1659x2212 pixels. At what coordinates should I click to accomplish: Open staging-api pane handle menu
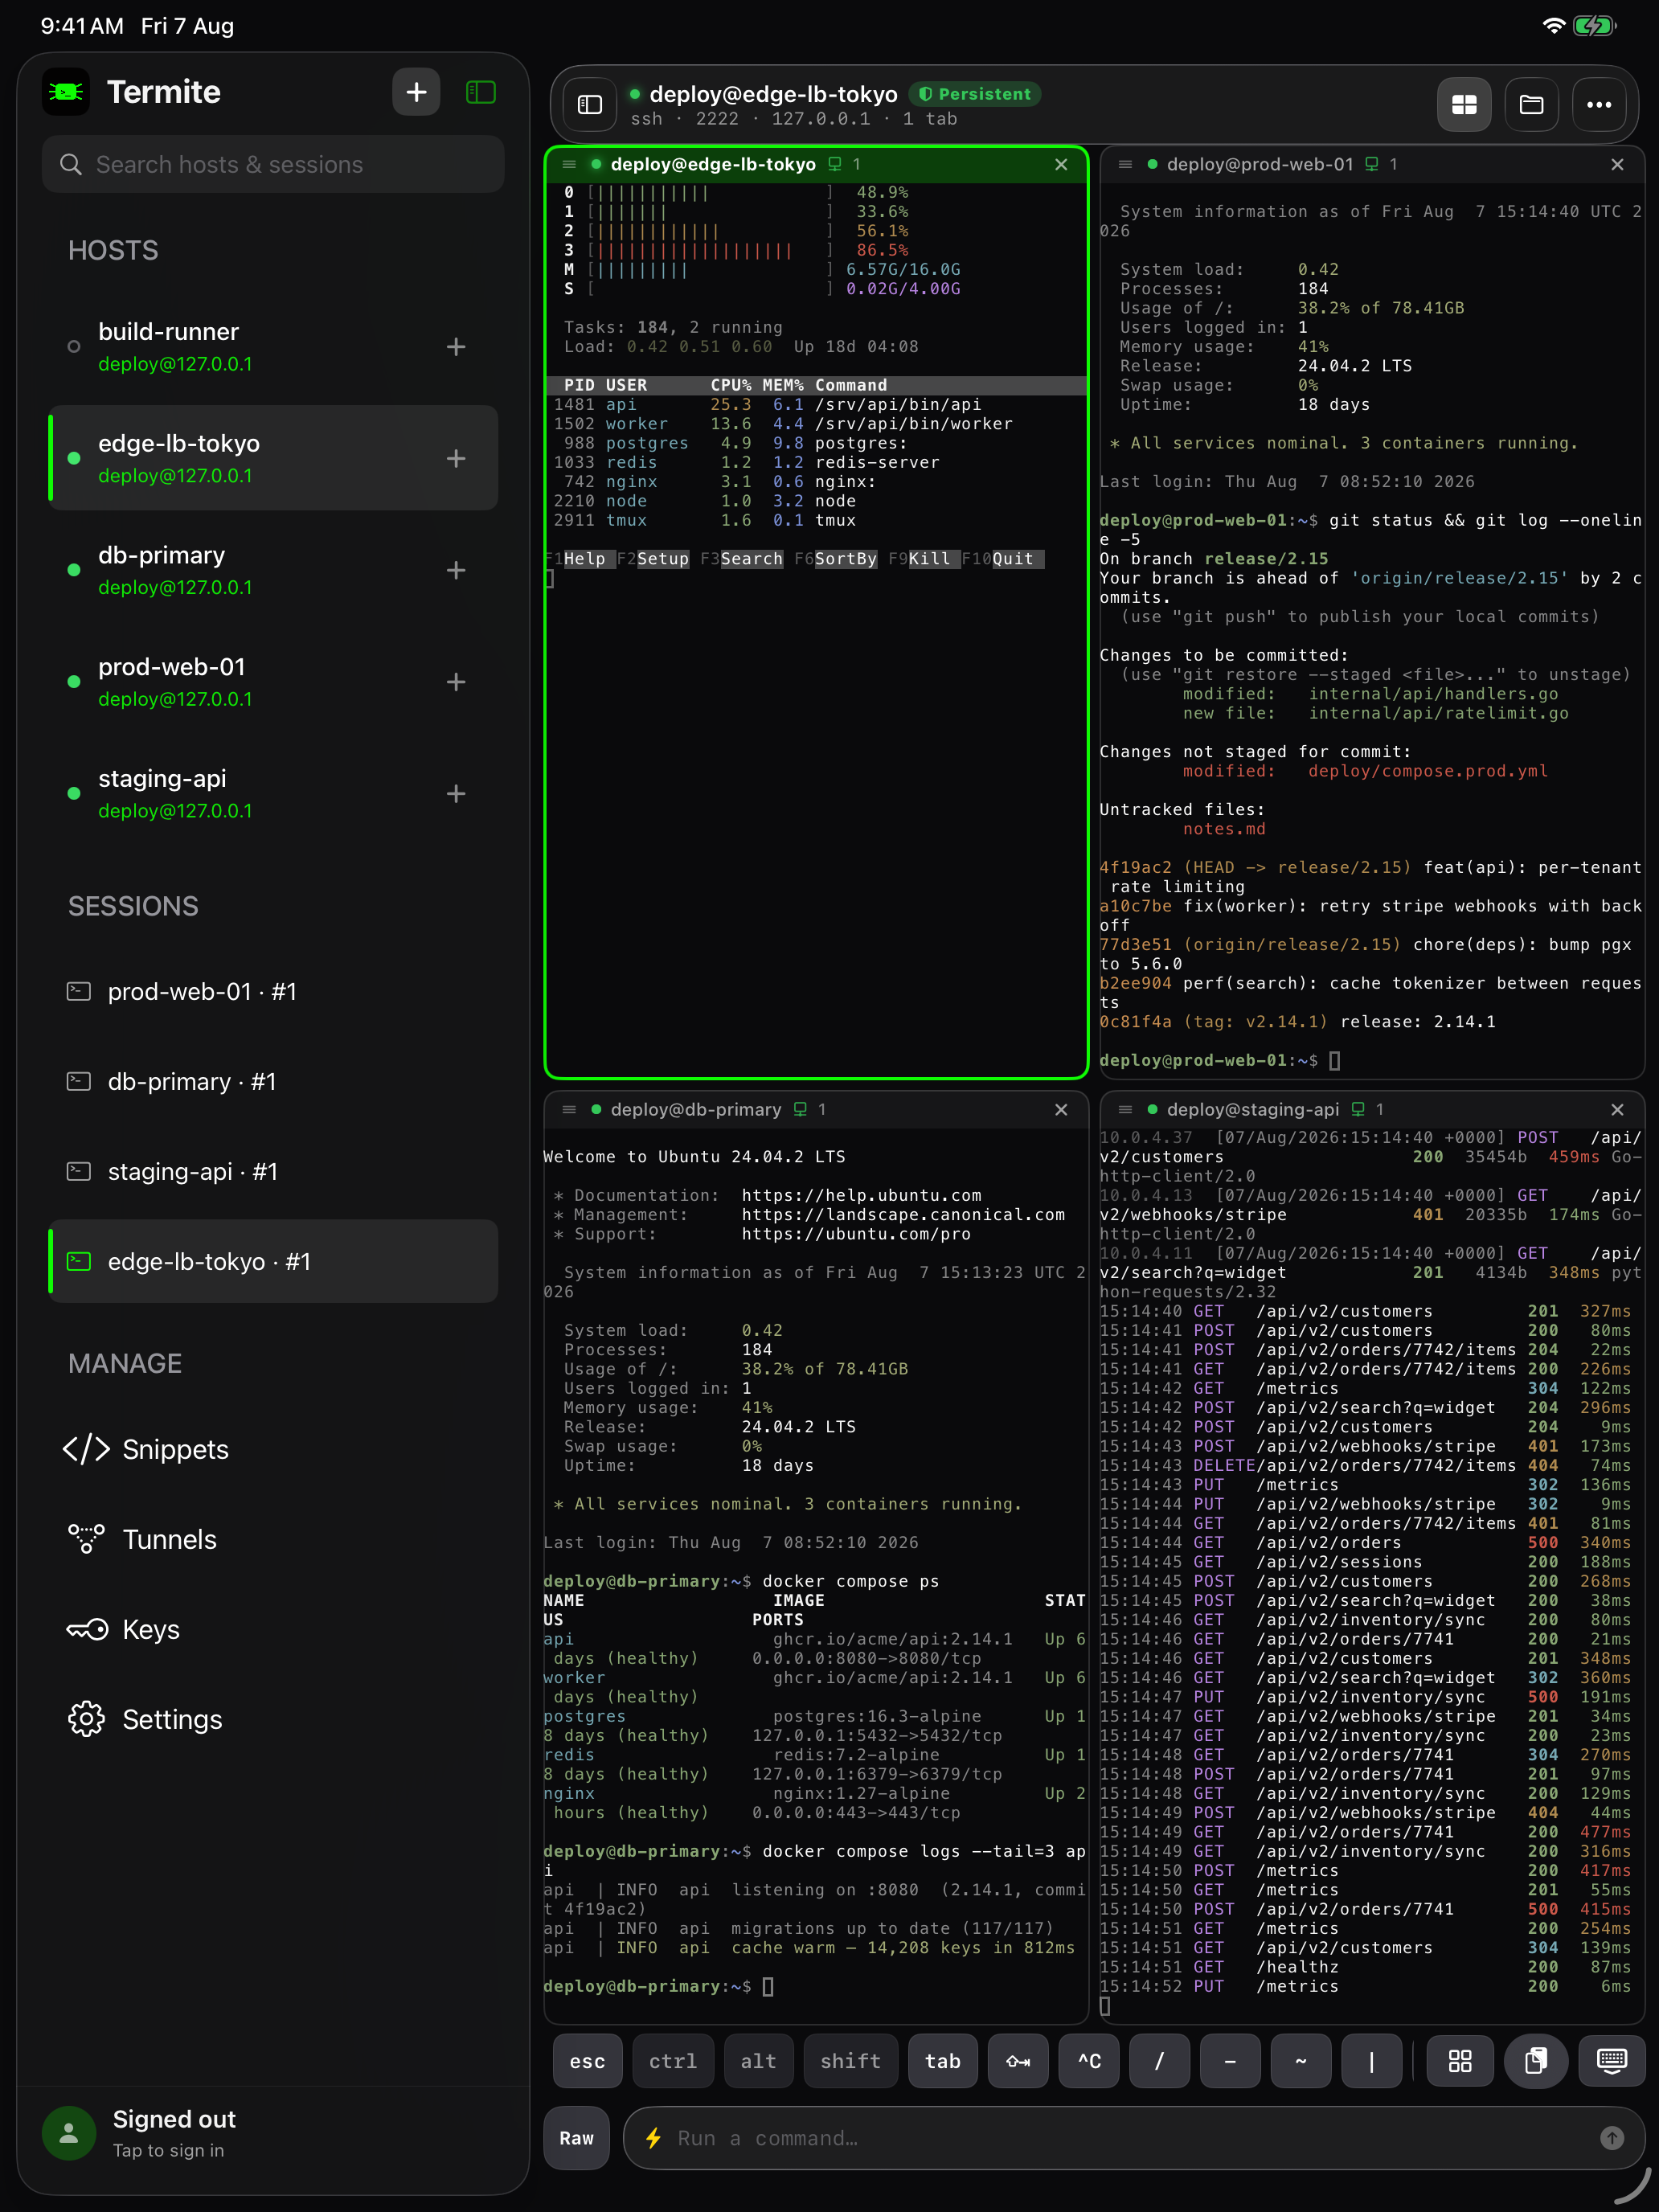click(x=1125, y=1109)
